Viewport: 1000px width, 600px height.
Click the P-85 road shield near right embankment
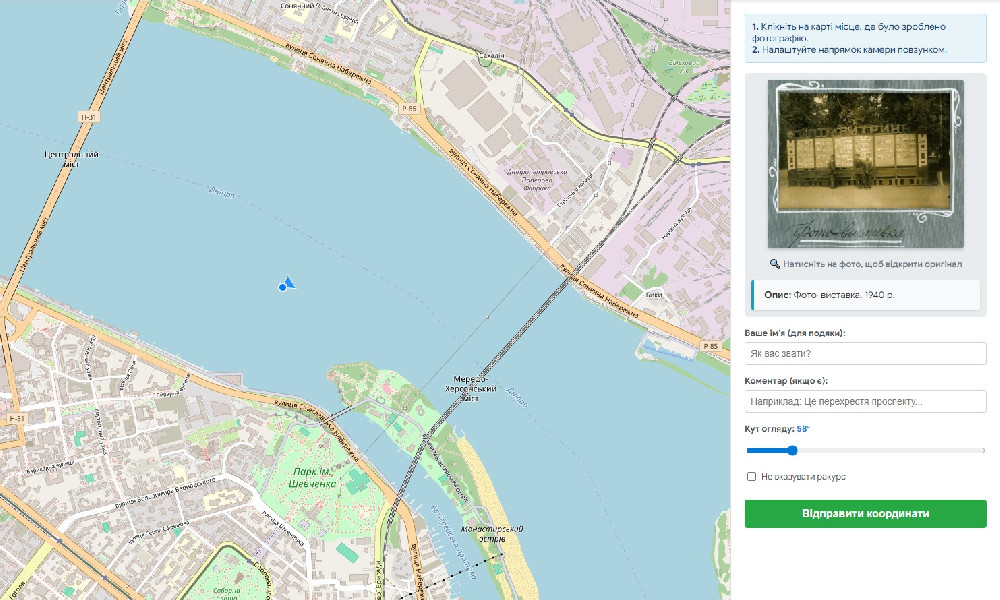(710, 346)
